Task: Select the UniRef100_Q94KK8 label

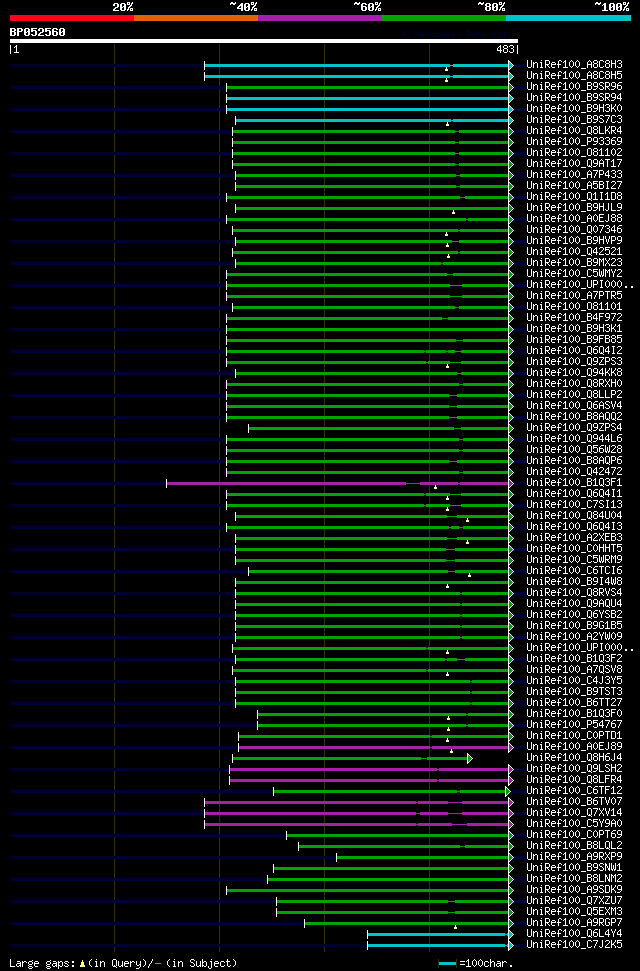Action: tap(574, 372)
